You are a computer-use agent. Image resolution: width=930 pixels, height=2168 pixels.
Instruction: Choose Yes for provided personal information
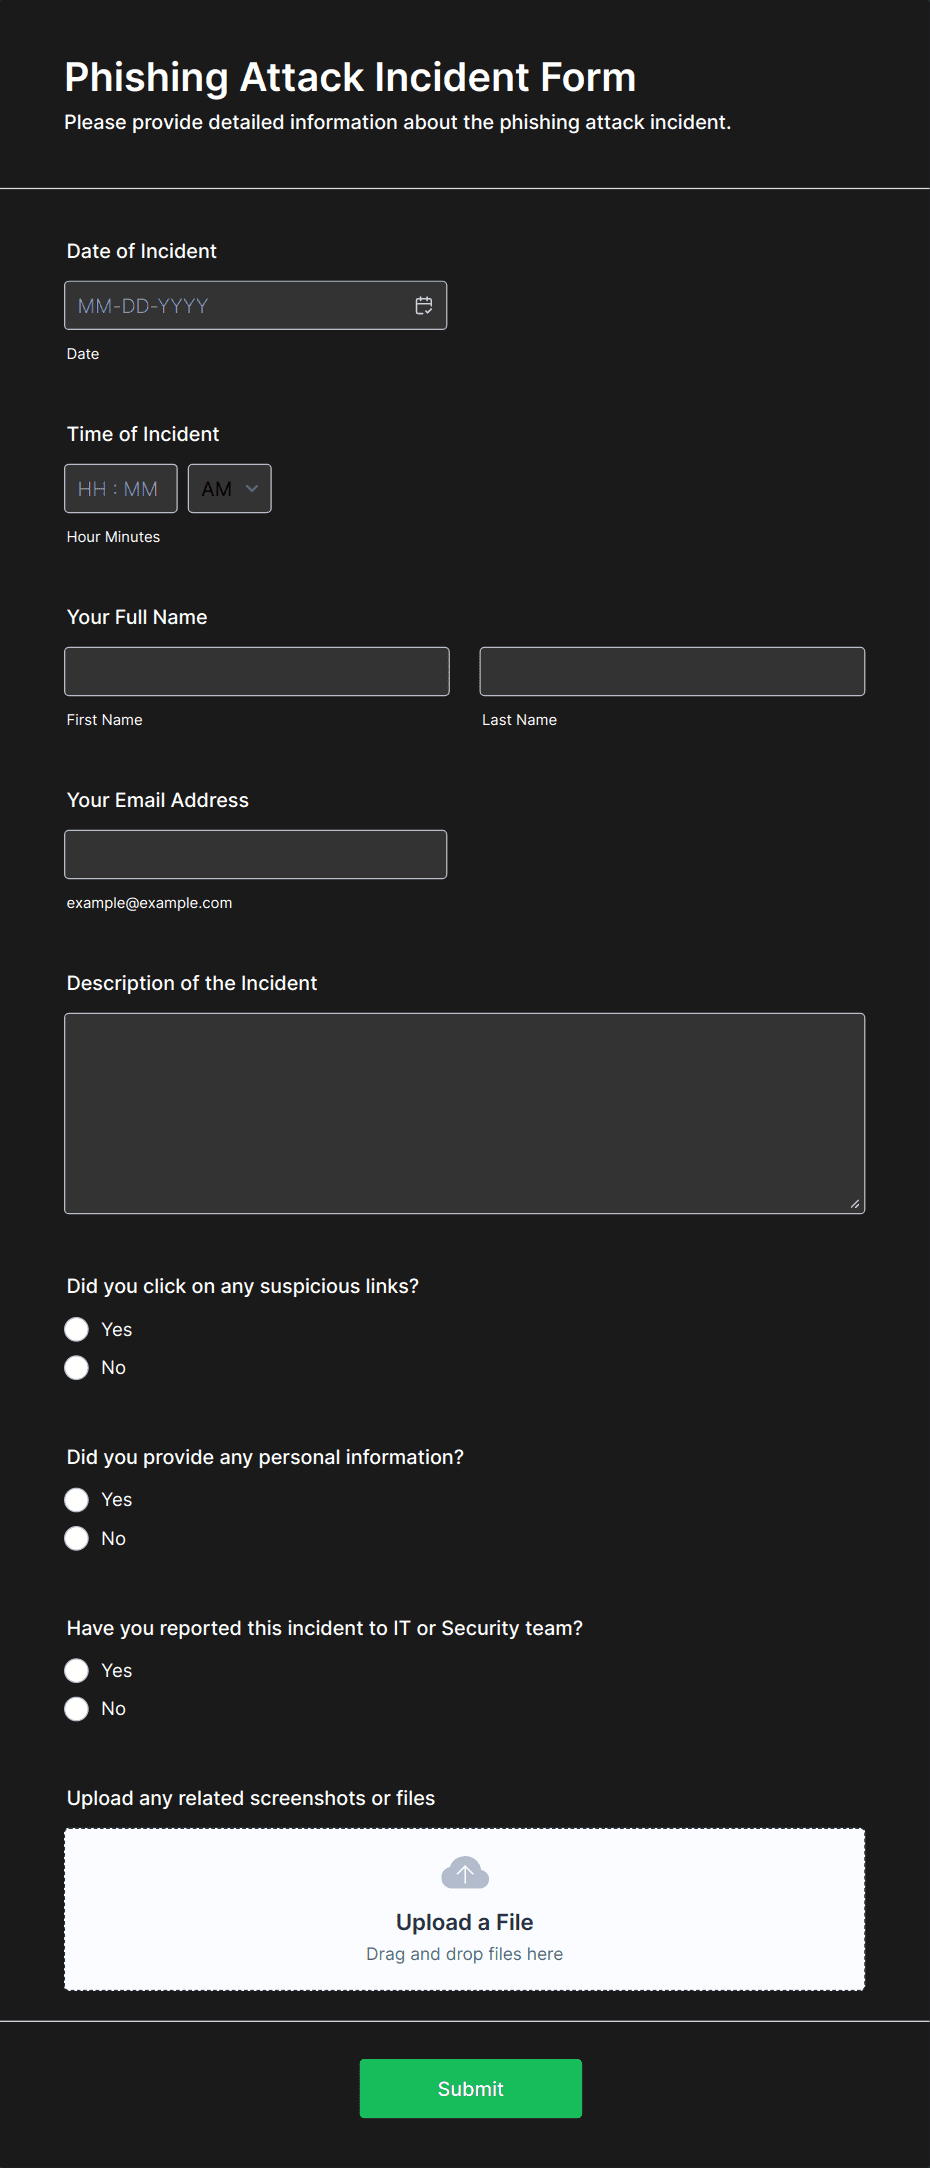coord(77,1500)
